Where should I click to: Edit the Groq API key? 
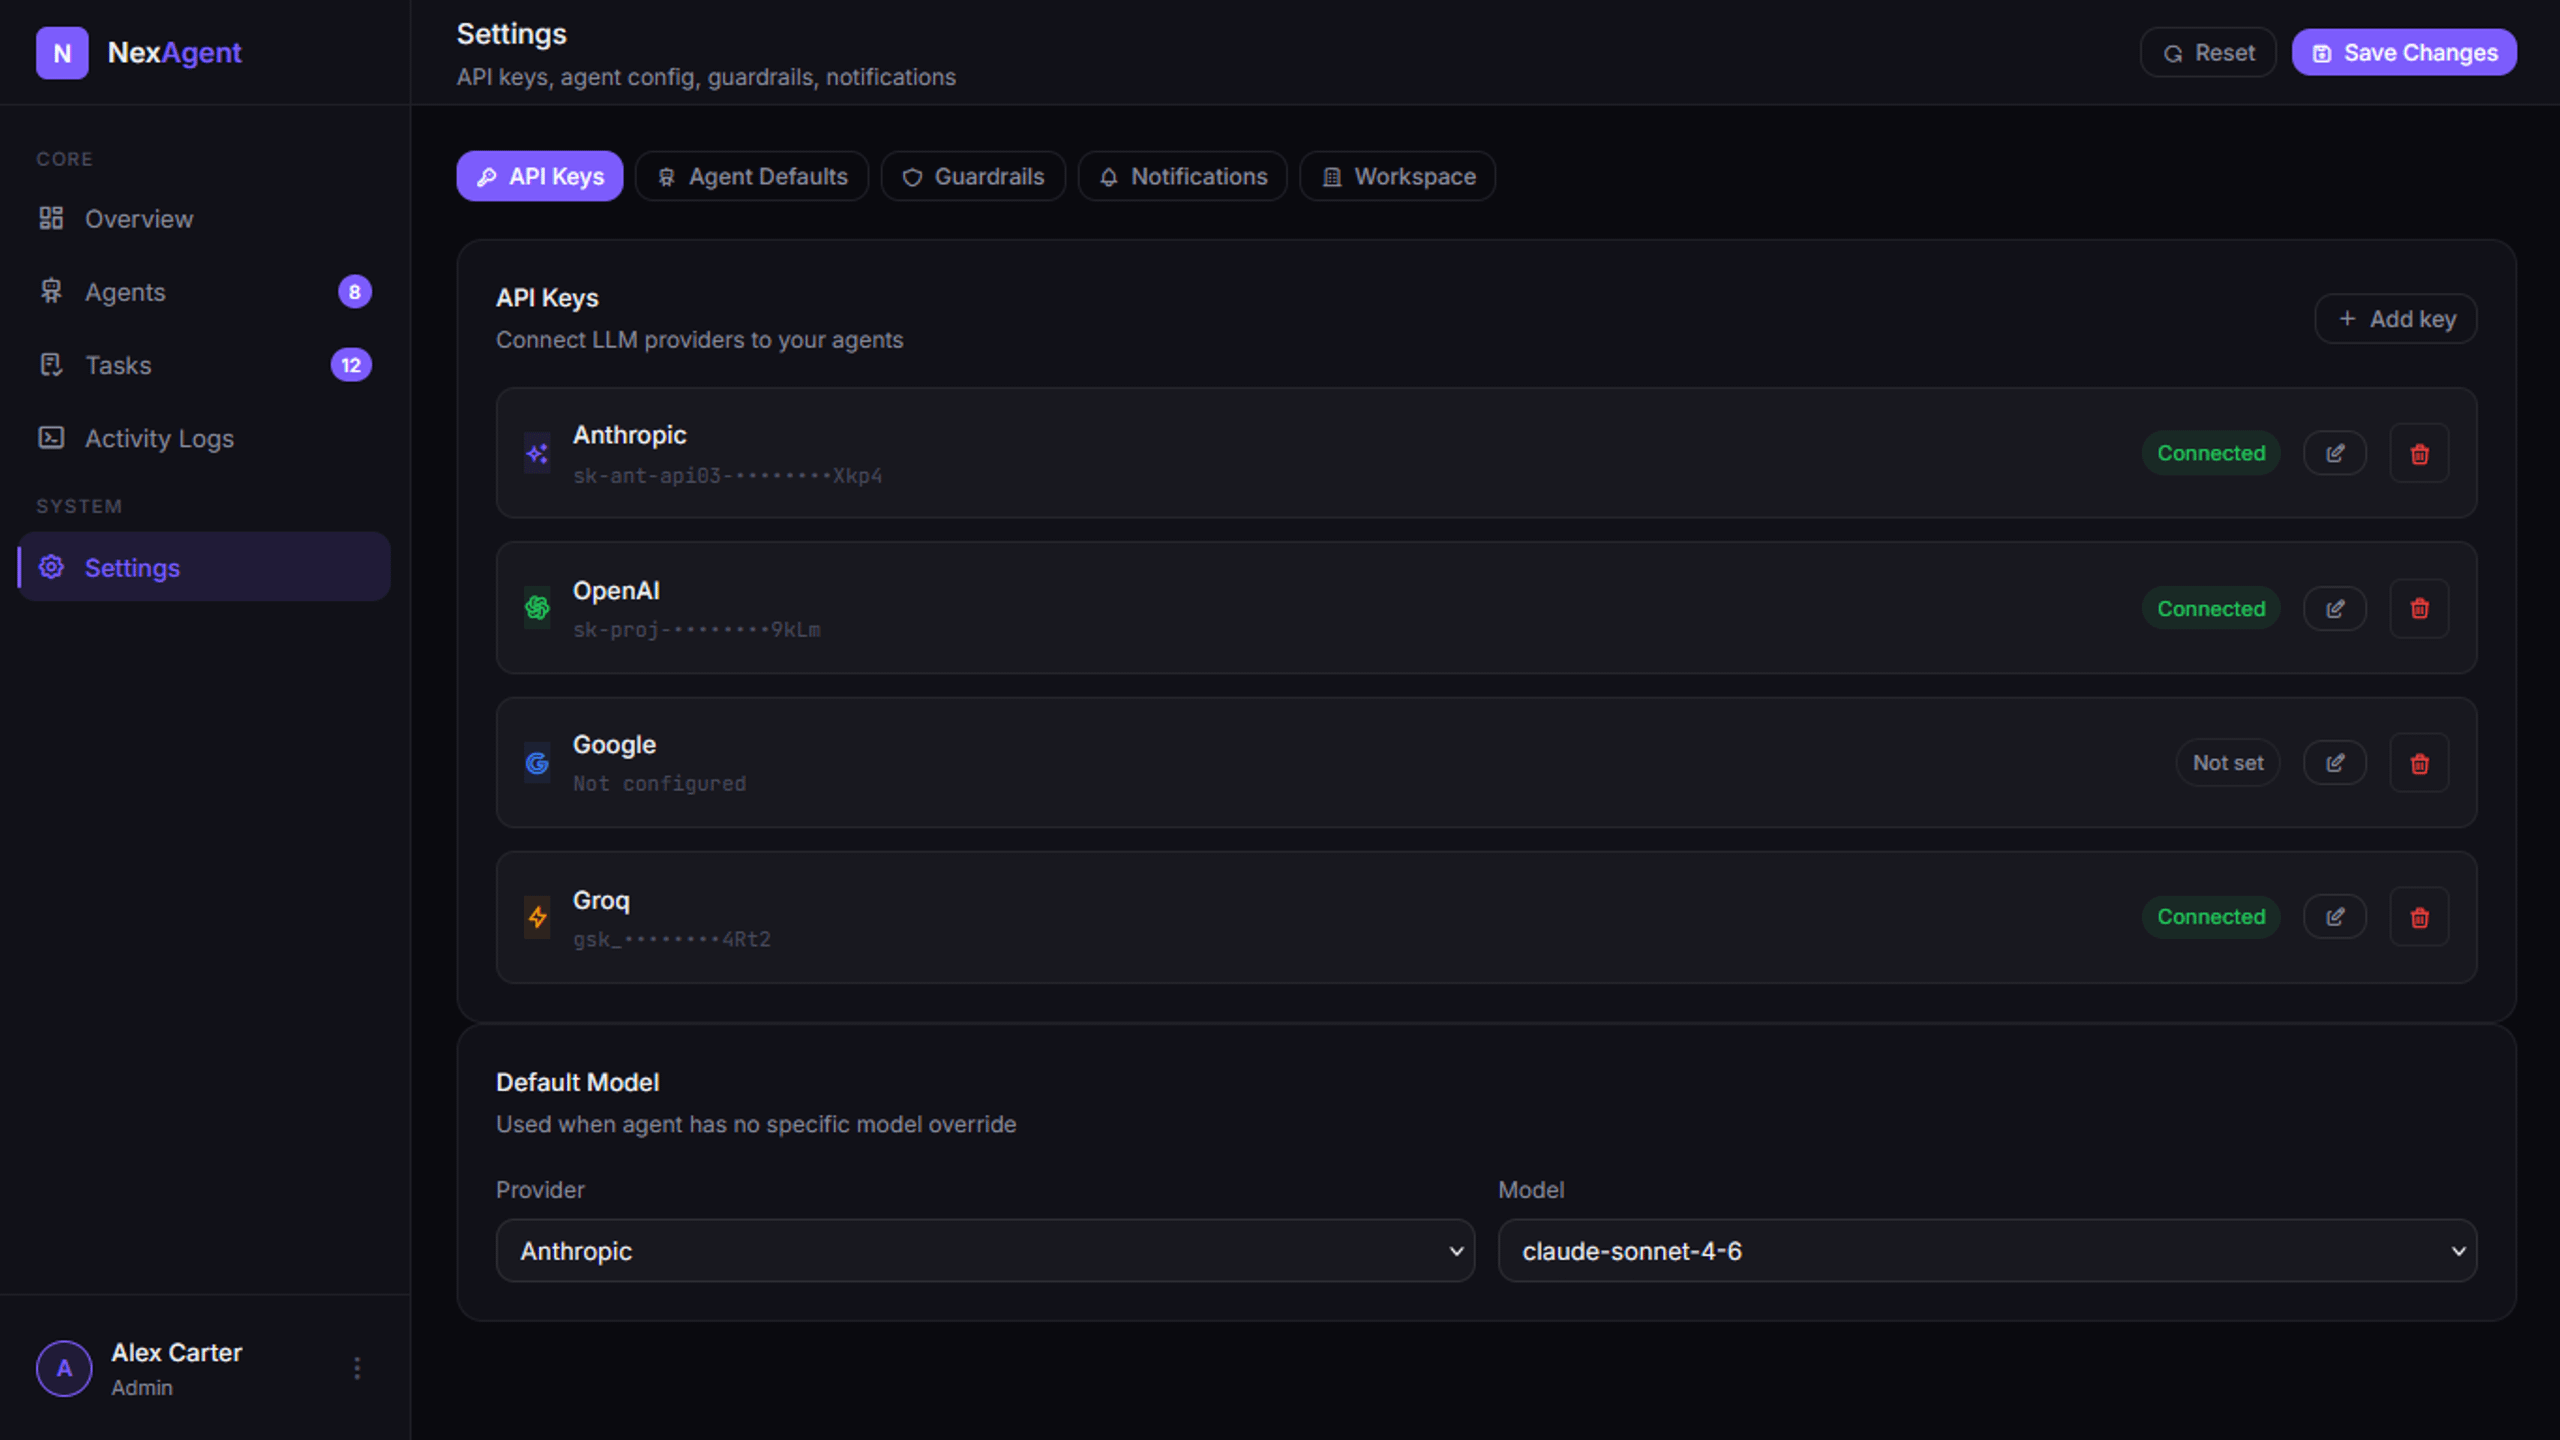[x=2335, y=917]
